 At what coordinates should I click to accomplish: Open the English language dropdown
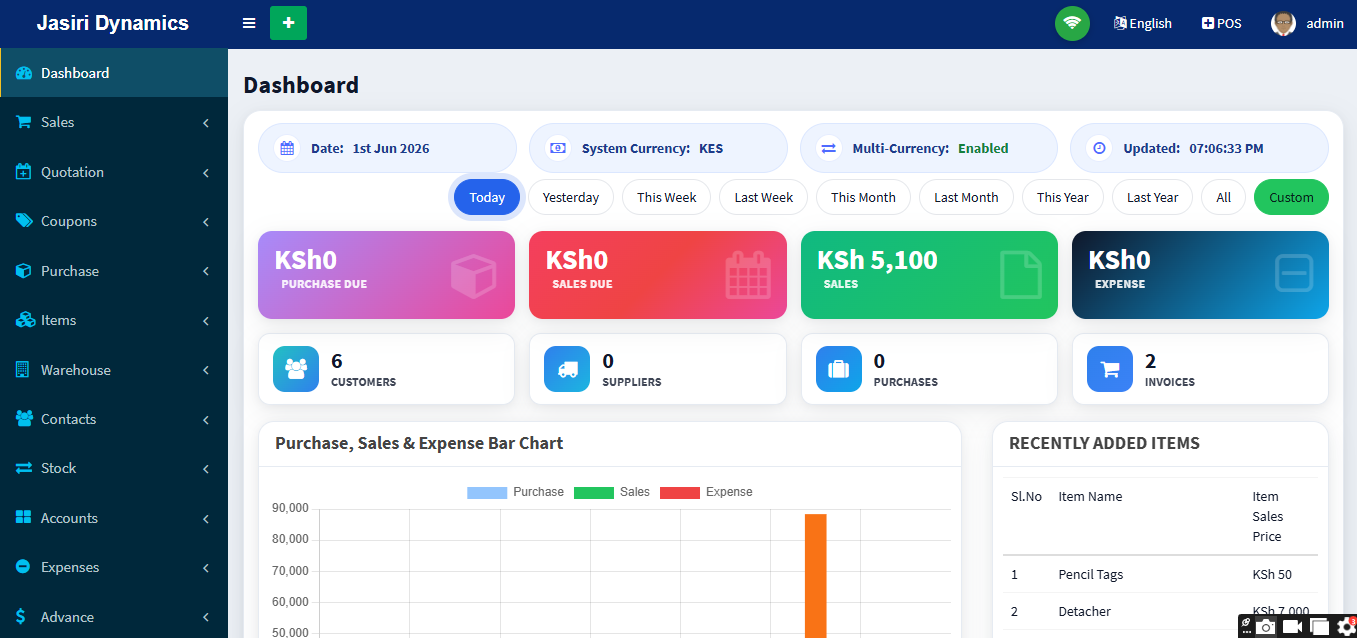pos(1142,23)
